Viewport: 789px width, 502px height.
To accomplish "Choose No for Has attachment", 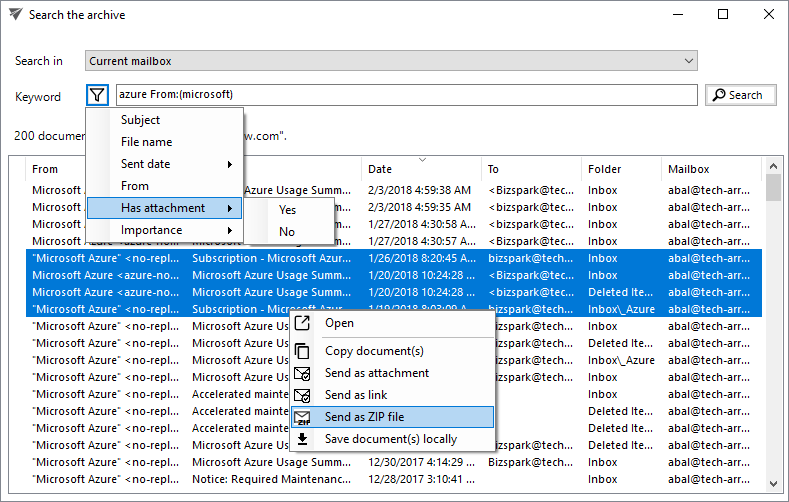I will [x=288, y=232].
